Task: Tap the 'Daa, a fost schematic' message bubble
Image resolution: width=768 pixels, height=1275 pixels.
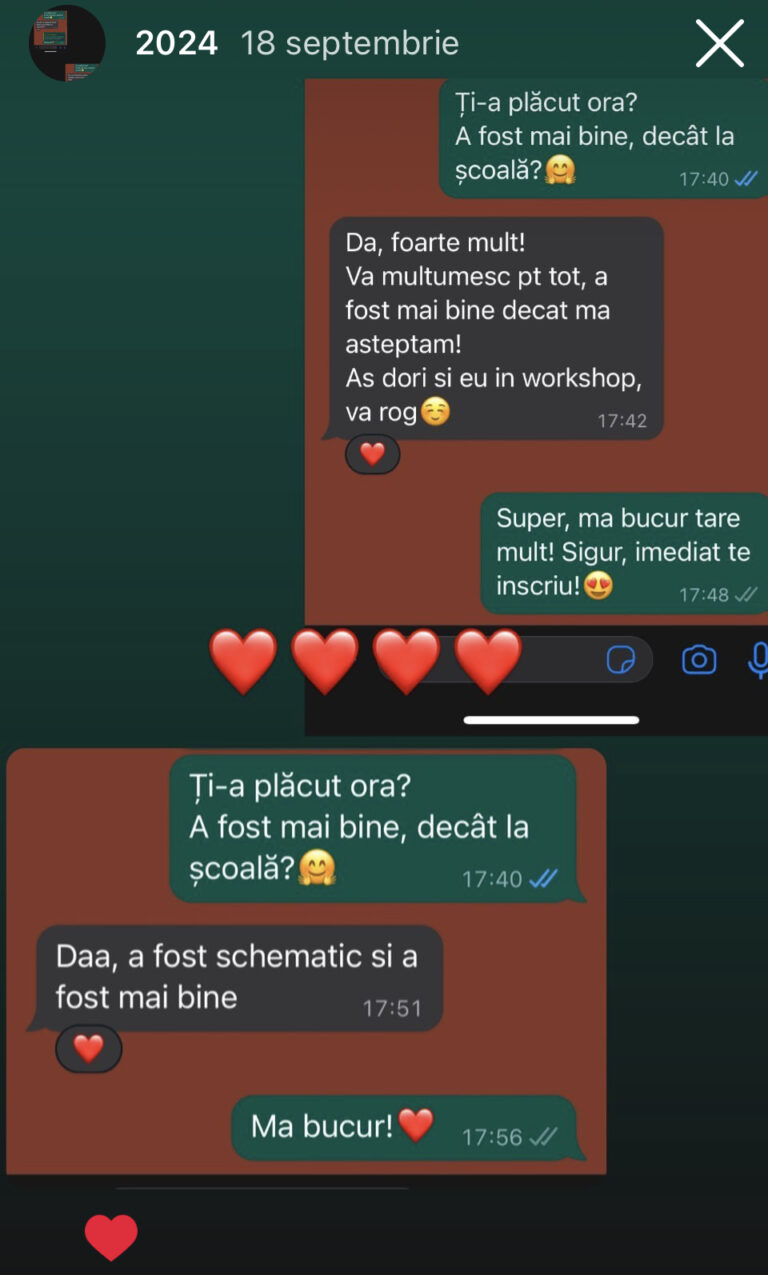Action: coord(238,978)
